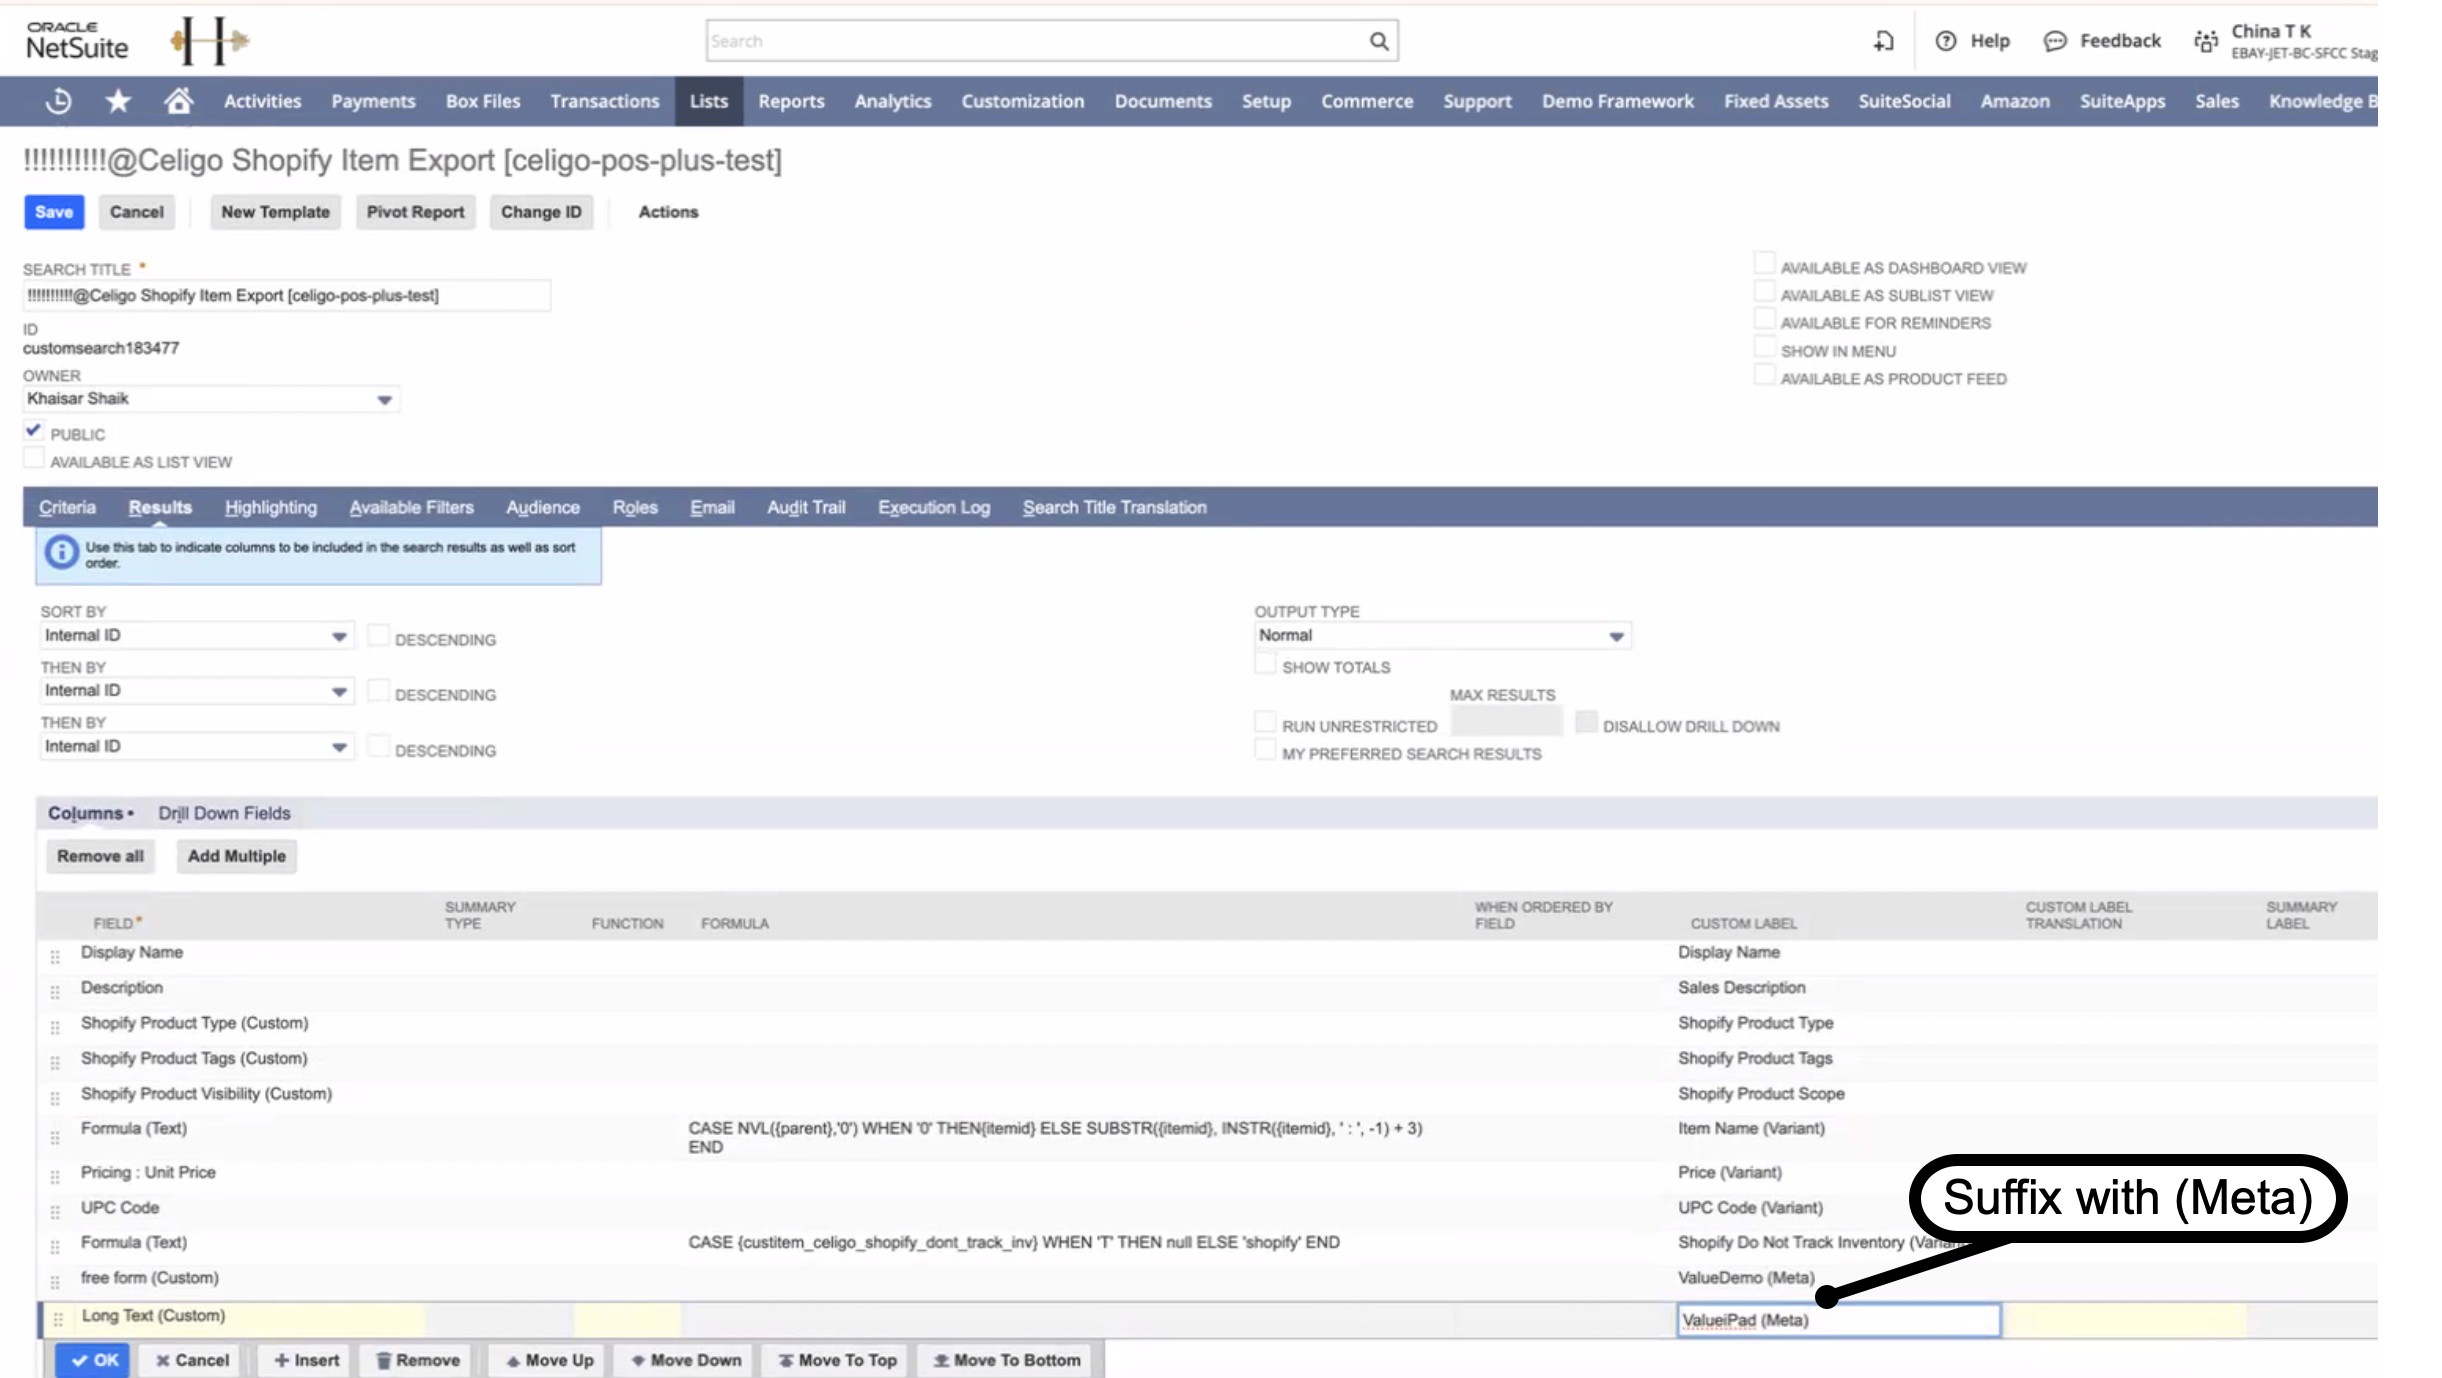Open the role switcher icon beside China T K

pos(2205,41)
